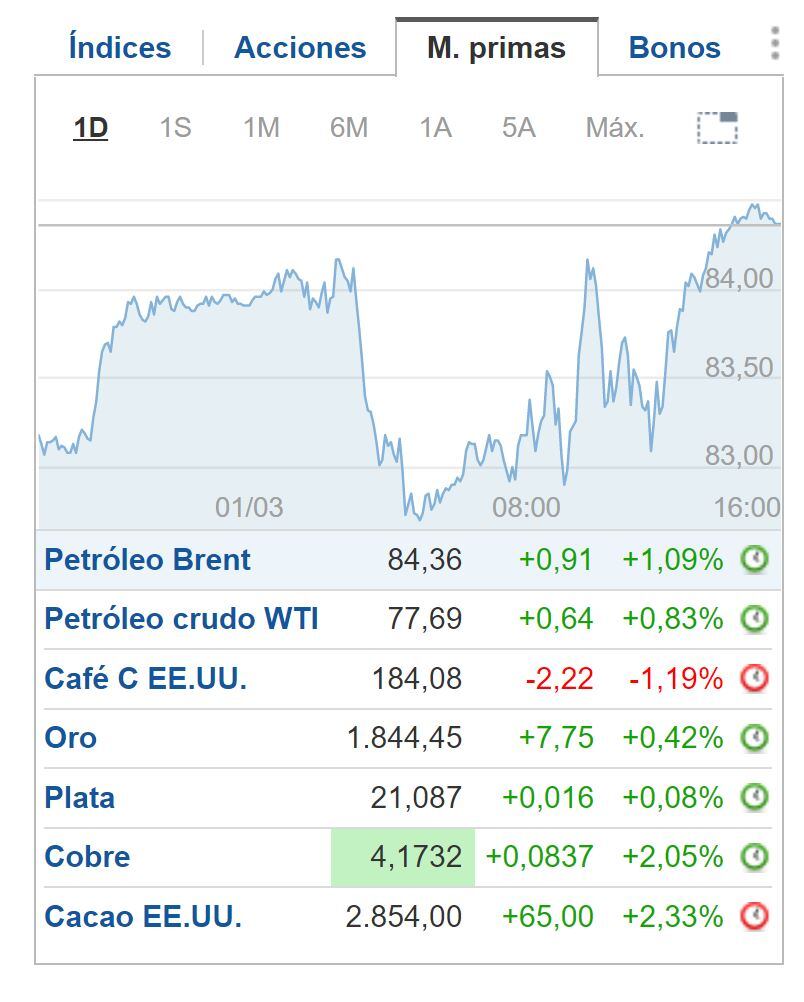804x1002 pixels.
Task: Switch to the Bonos tab
Action: [x=674, y=45]
